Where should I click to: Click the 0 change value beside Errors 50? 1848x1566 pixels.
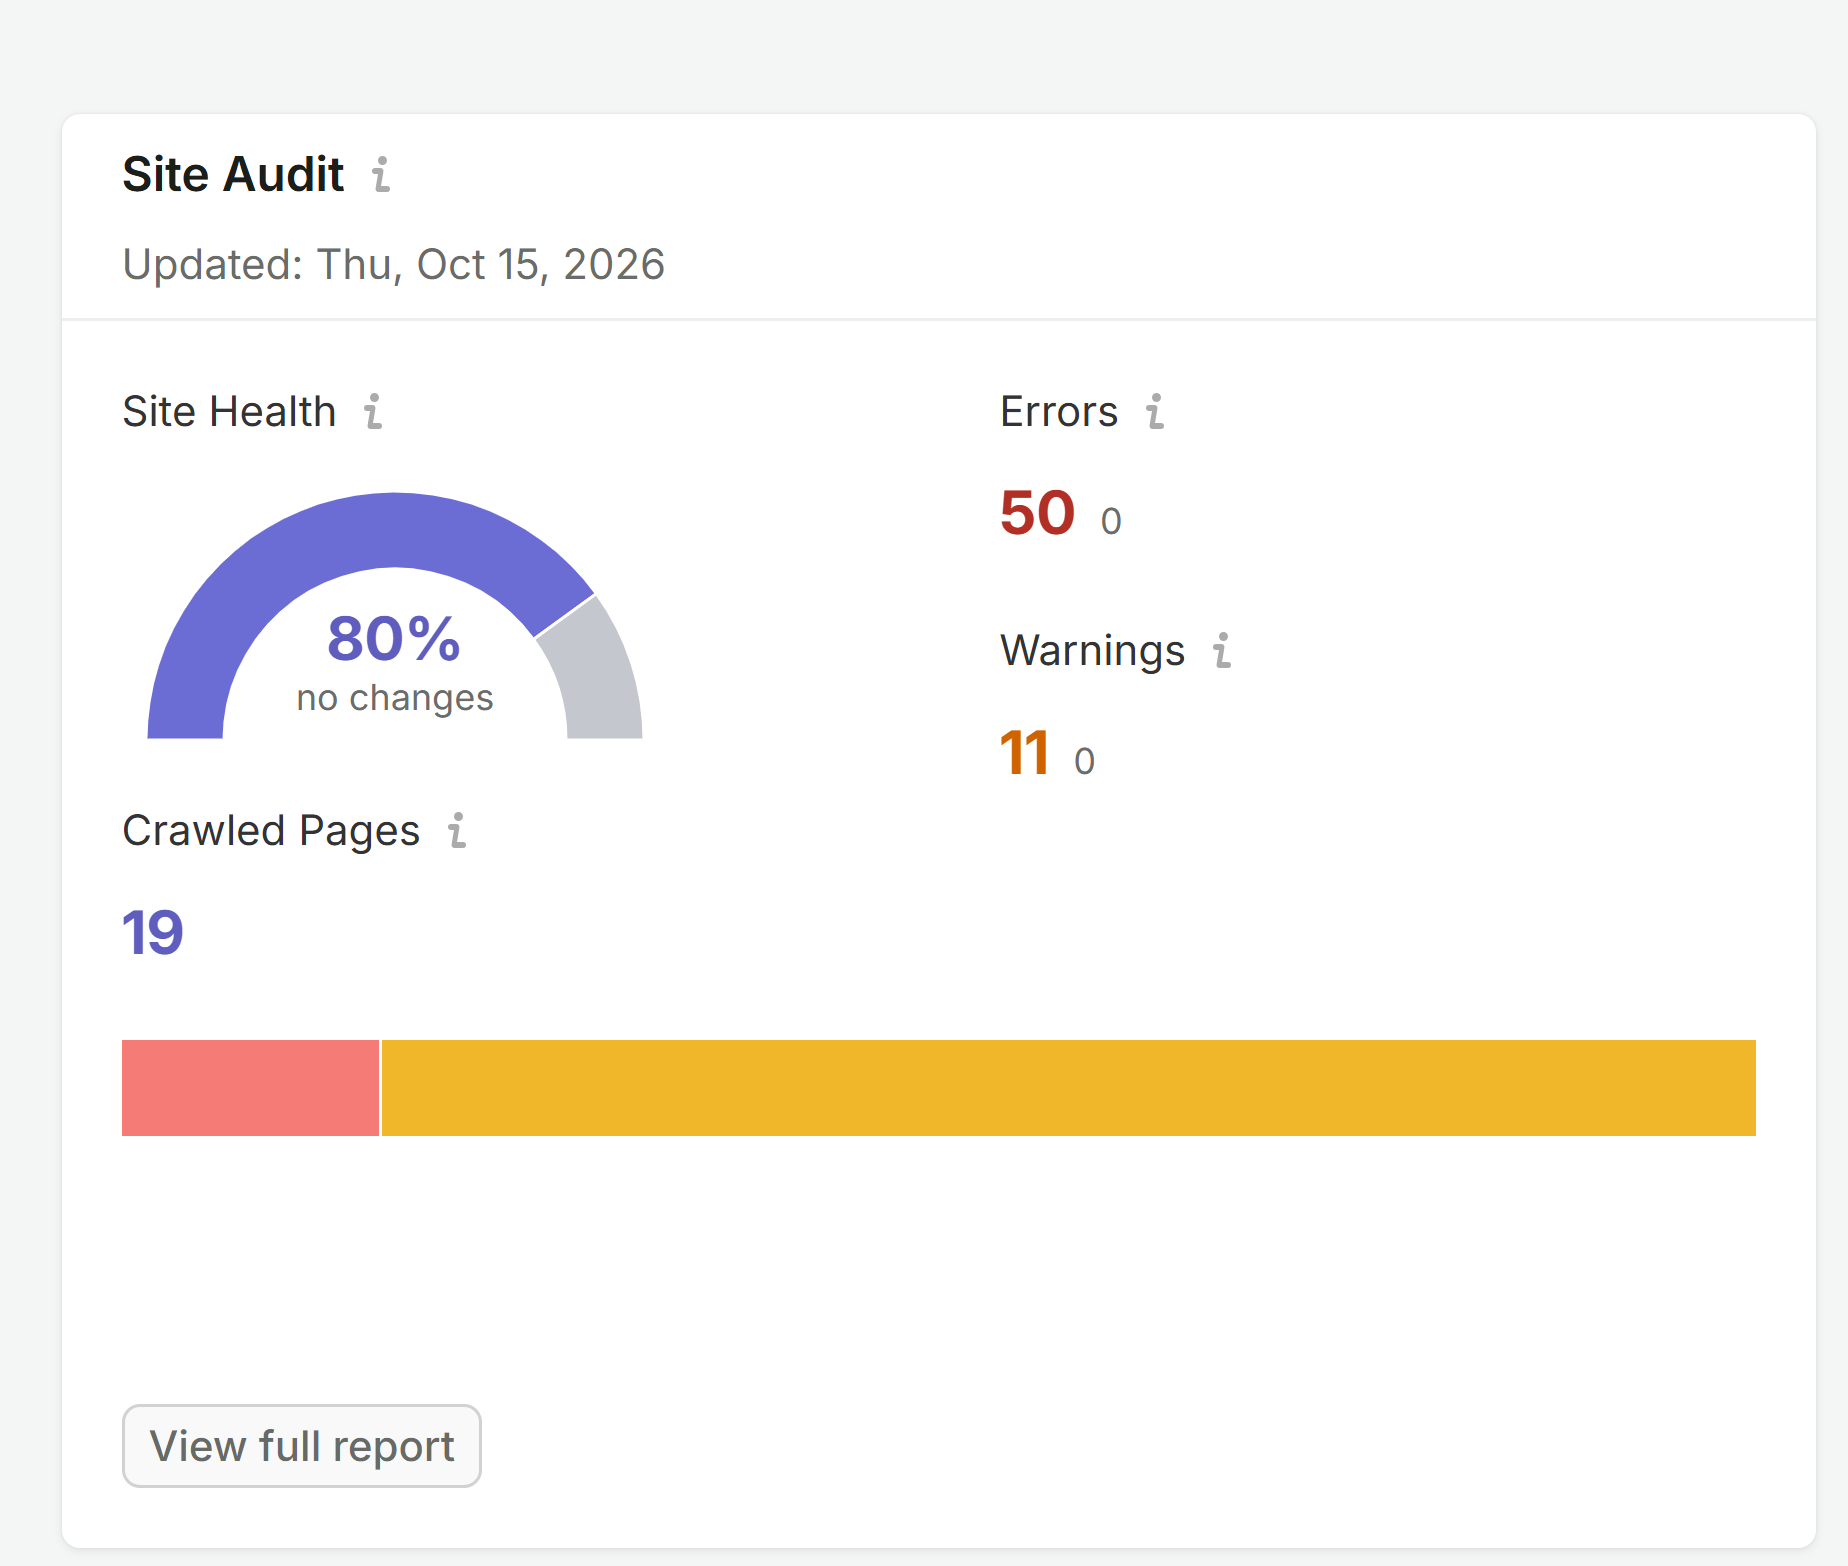(1111, 521)
